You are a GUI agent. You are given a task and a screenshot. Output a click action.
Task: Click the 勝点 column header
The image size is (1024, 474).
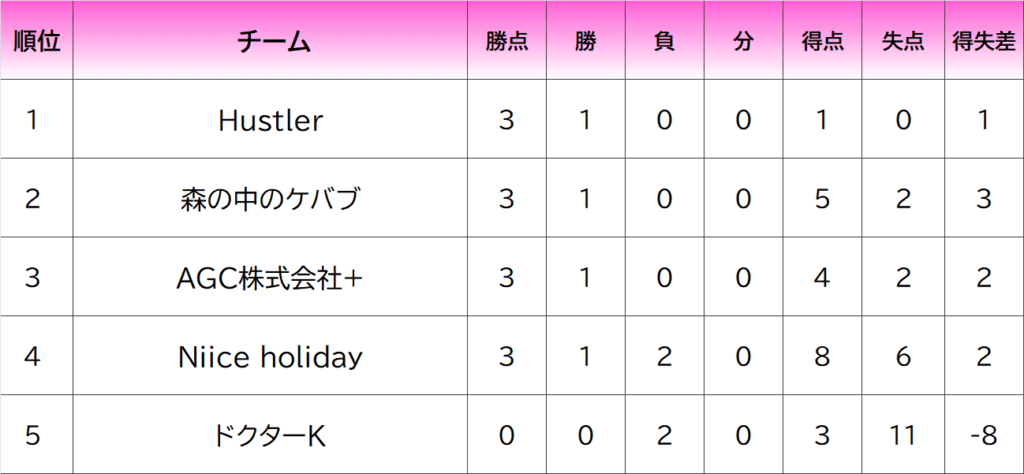[x=507, y=42]
